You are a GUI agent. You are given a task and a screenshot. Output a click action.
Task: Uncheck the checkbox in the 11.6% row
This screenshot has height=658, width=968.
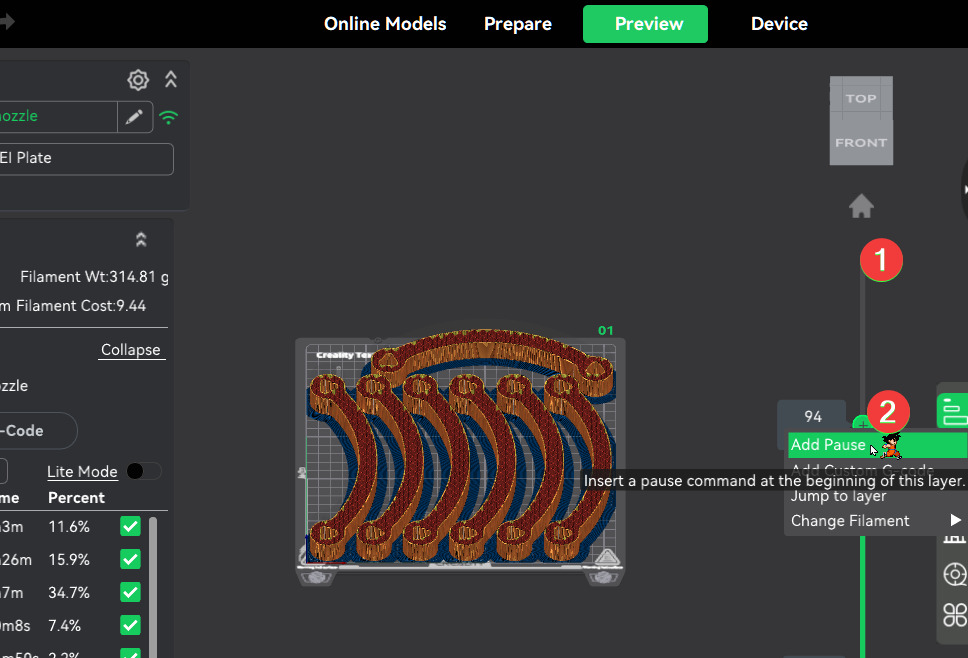pos(130,526)
